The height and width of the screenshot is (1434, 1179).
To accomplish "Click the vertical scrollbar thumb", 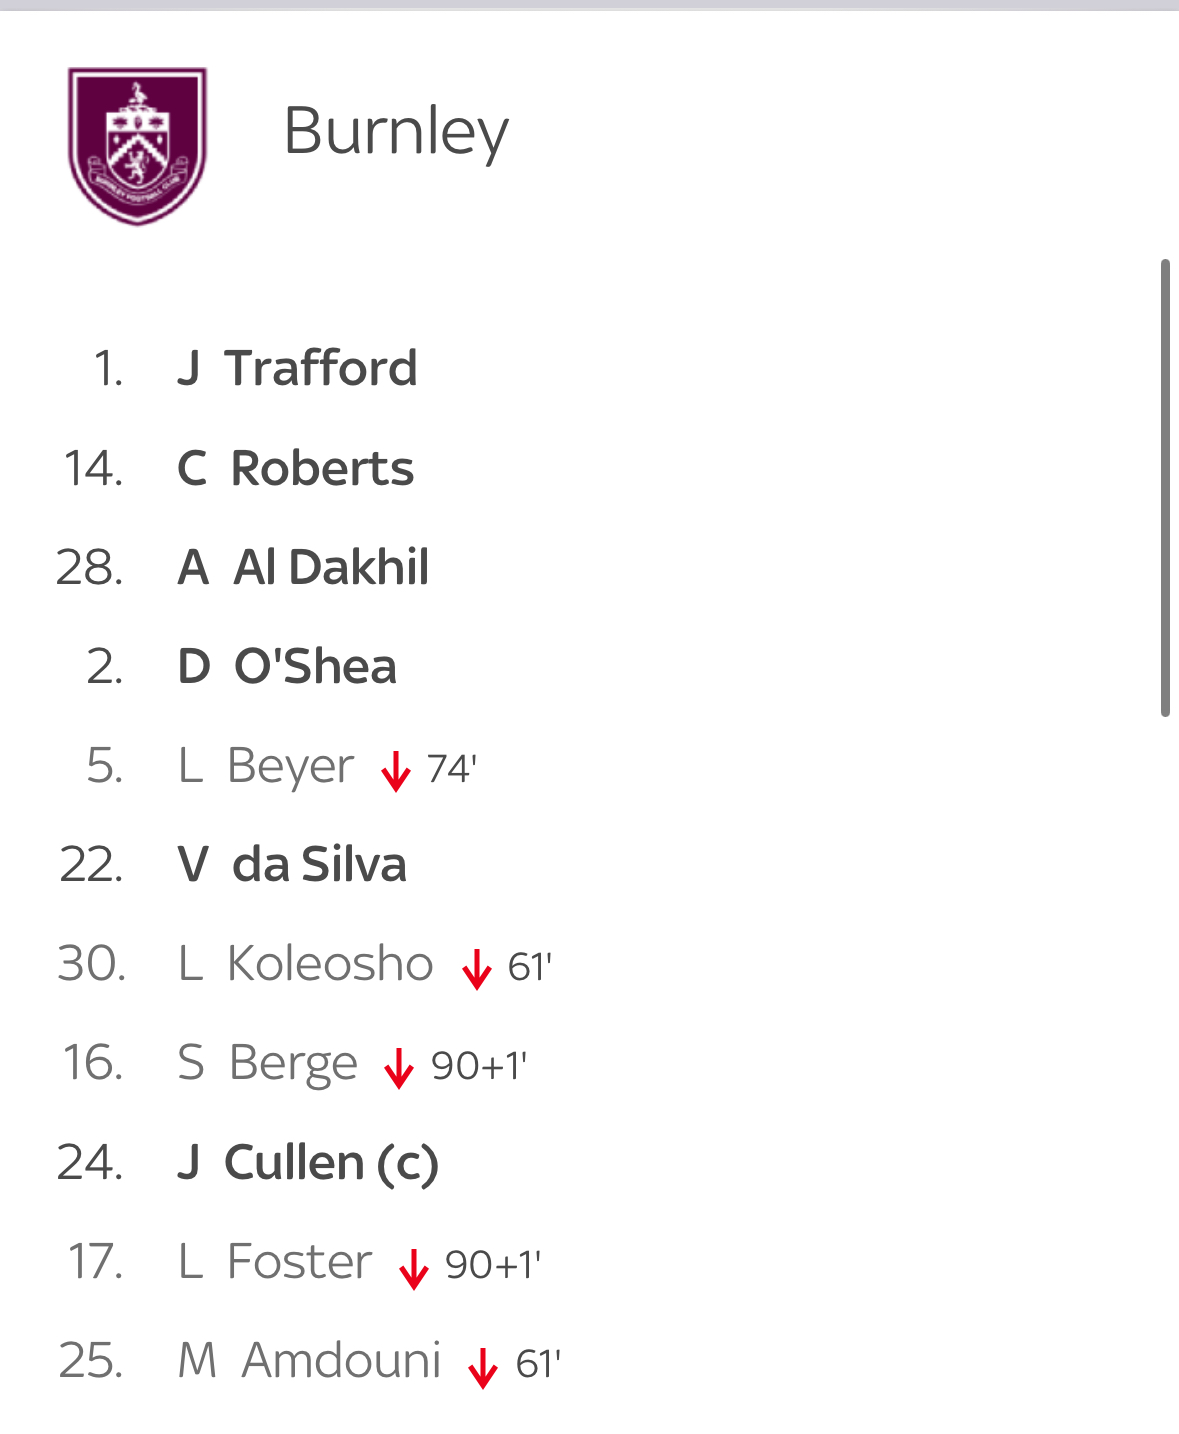I will [x=1165, y=488].
